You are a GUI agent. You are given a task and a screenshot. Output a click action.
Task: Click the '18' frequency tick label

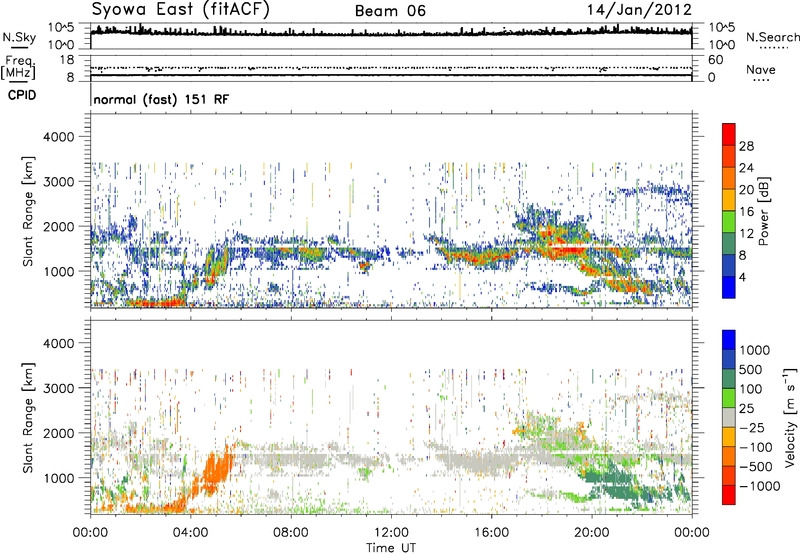[x=66, y=60]
